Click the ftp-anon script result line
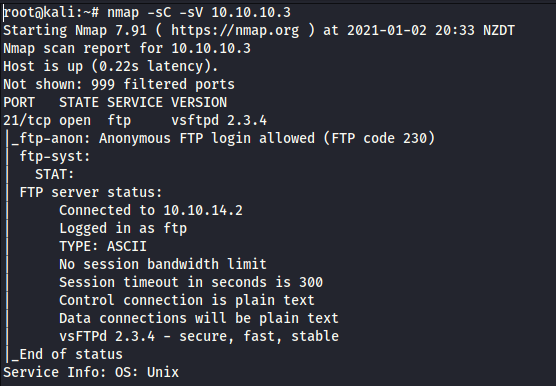 pyautogui.click(x=223, y=138)
